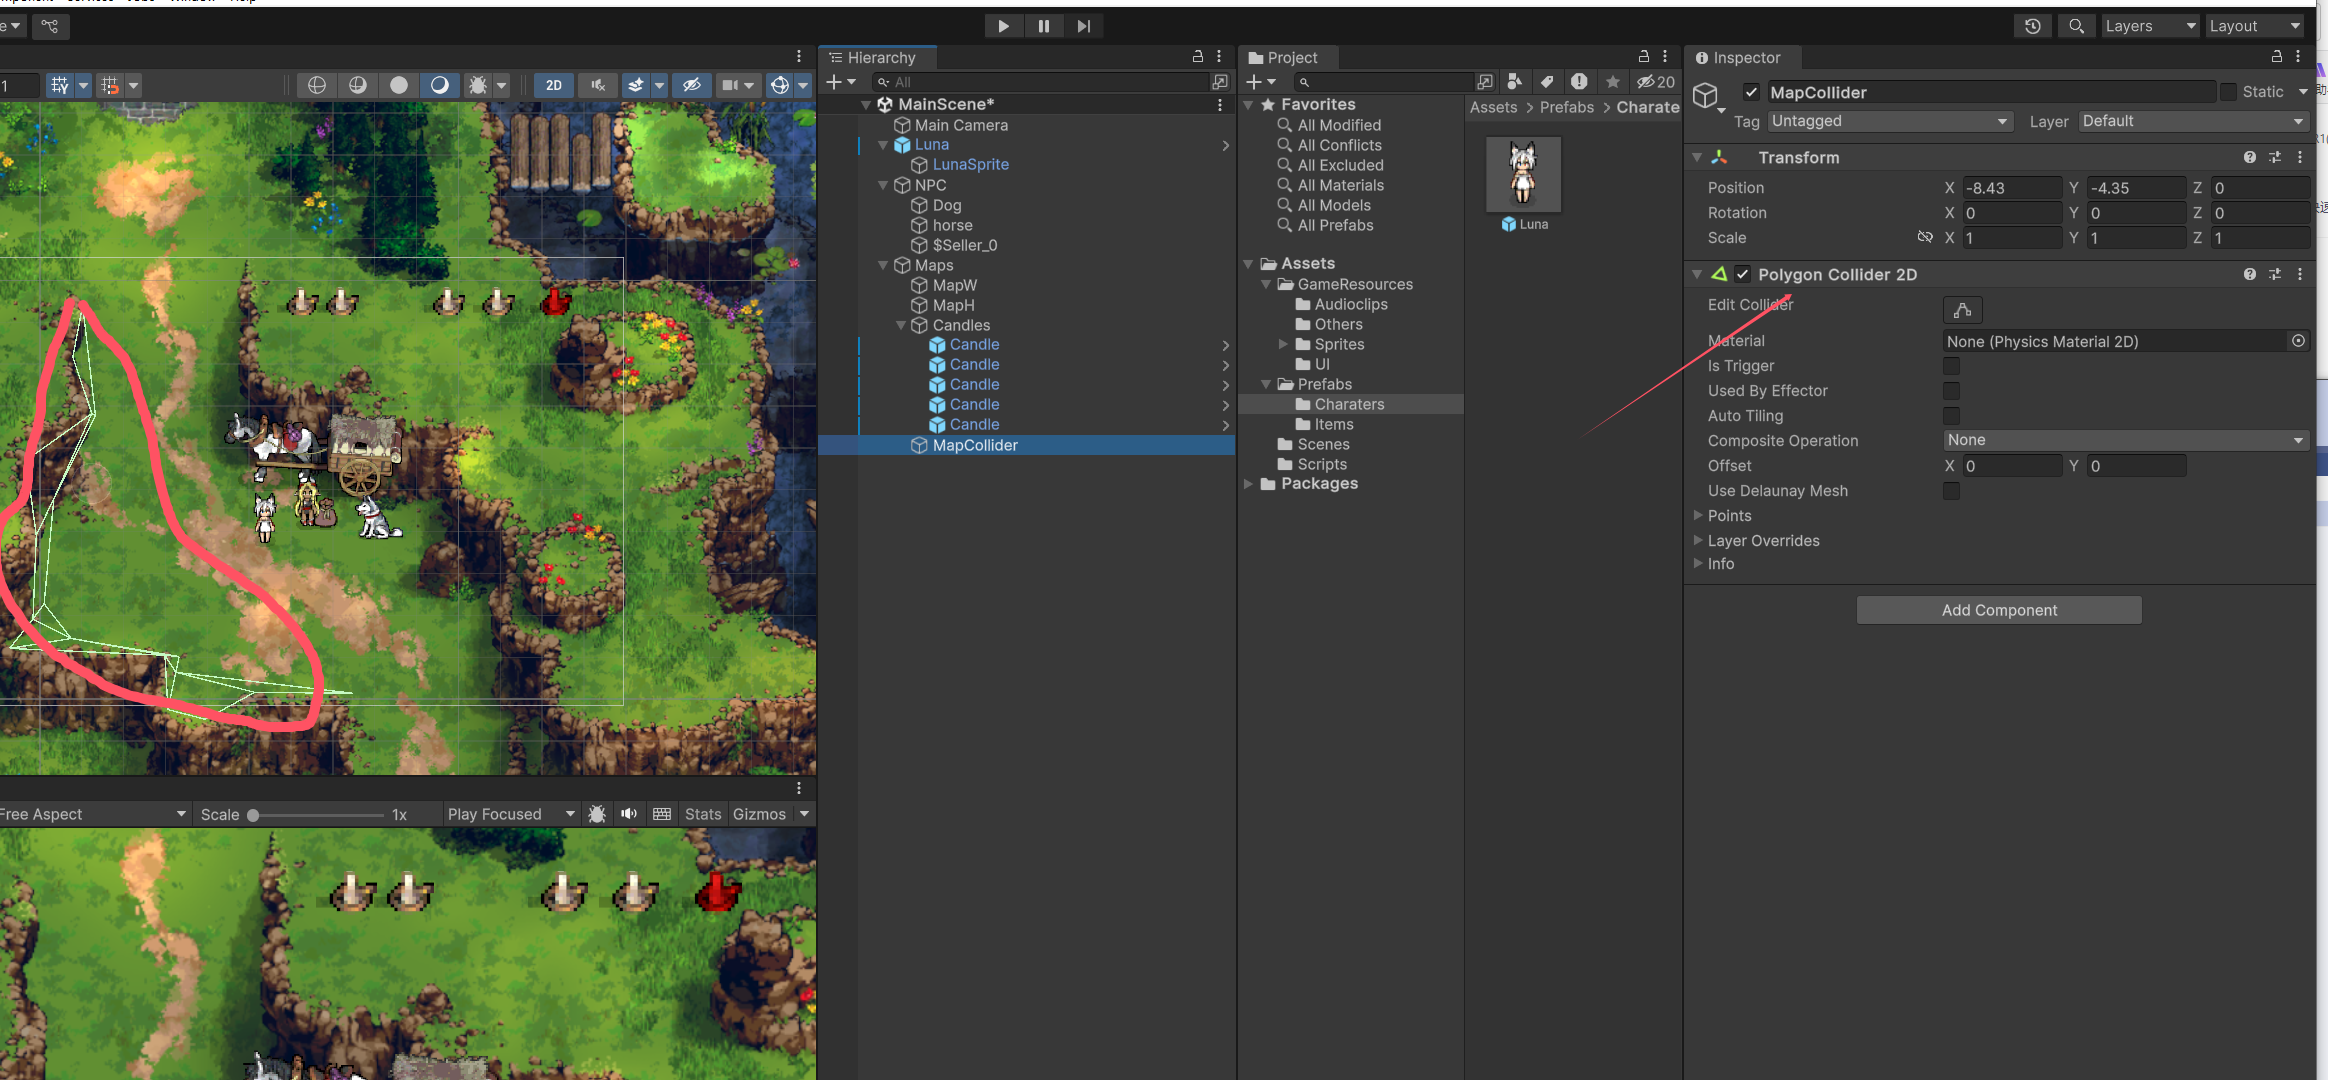Select the Hierarchy tab

pyautogui.click(x=878, y=58)
